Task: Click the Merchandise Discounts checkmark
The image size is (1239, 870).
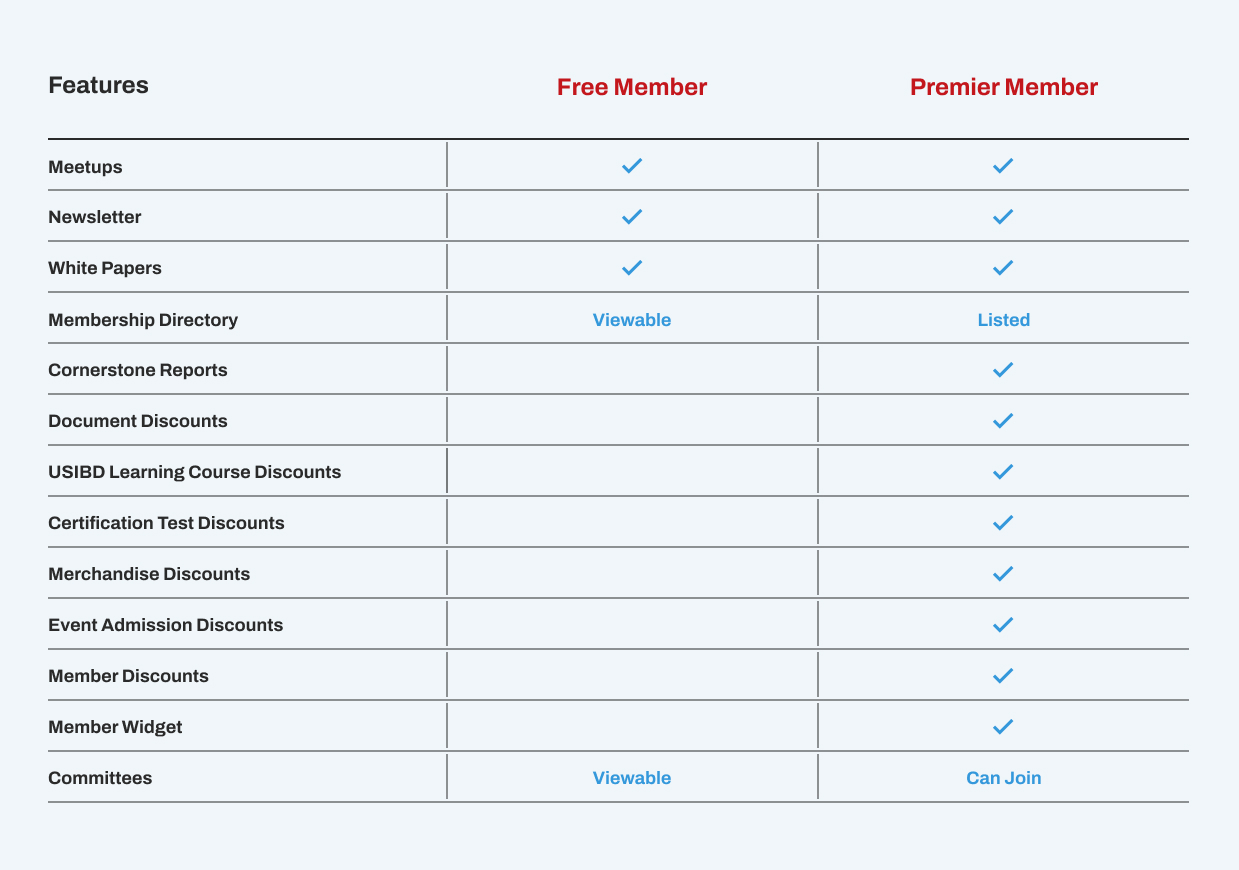Action: coord(1003,574)
